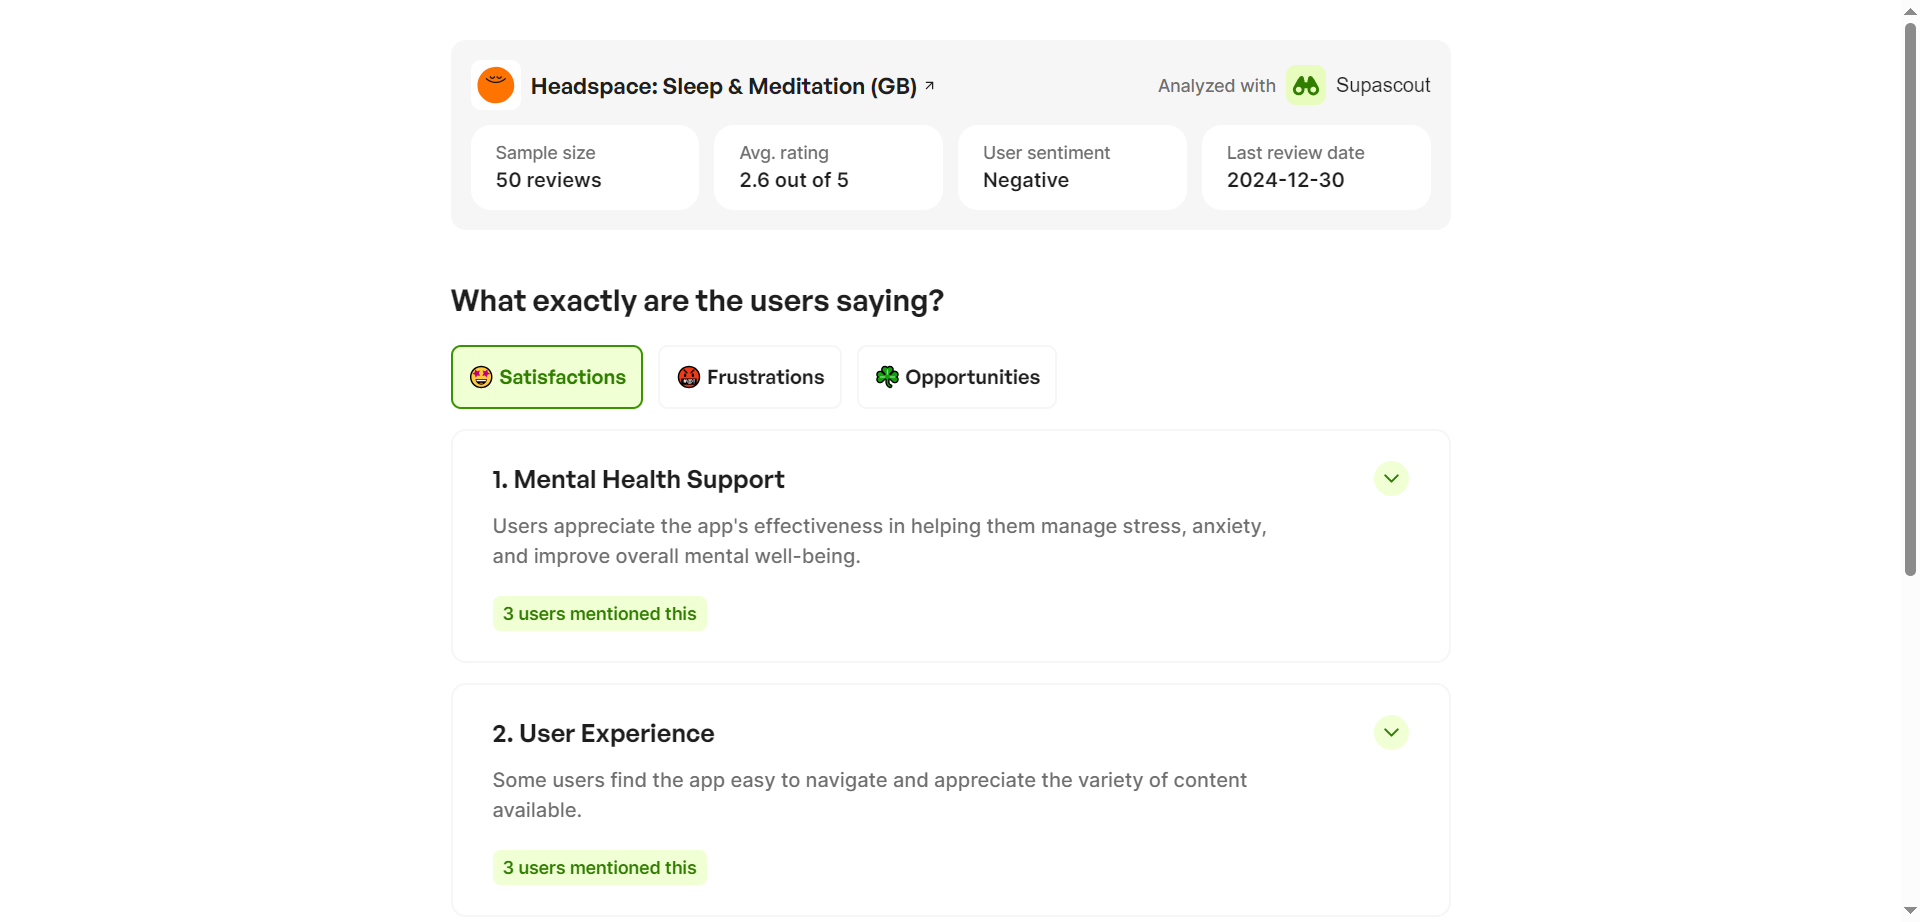Open the Opportunities tab

click(957, 377)
